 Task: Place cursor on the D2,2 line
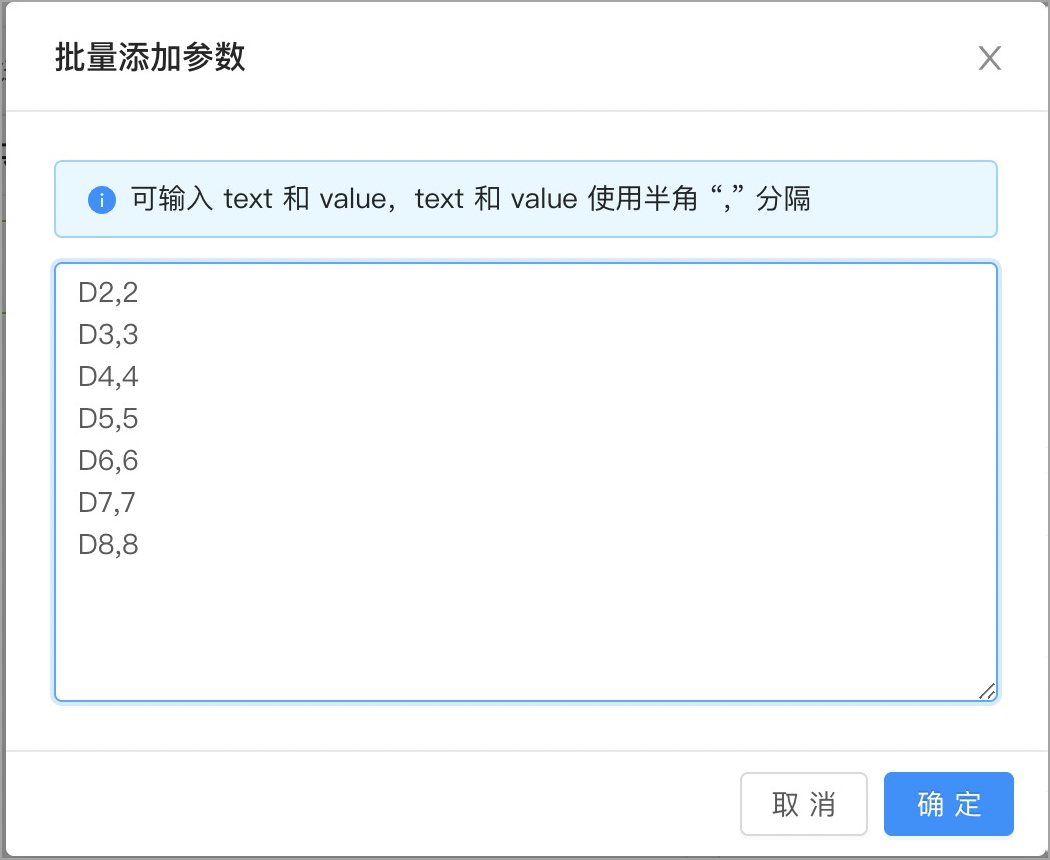tap(108, 293)
